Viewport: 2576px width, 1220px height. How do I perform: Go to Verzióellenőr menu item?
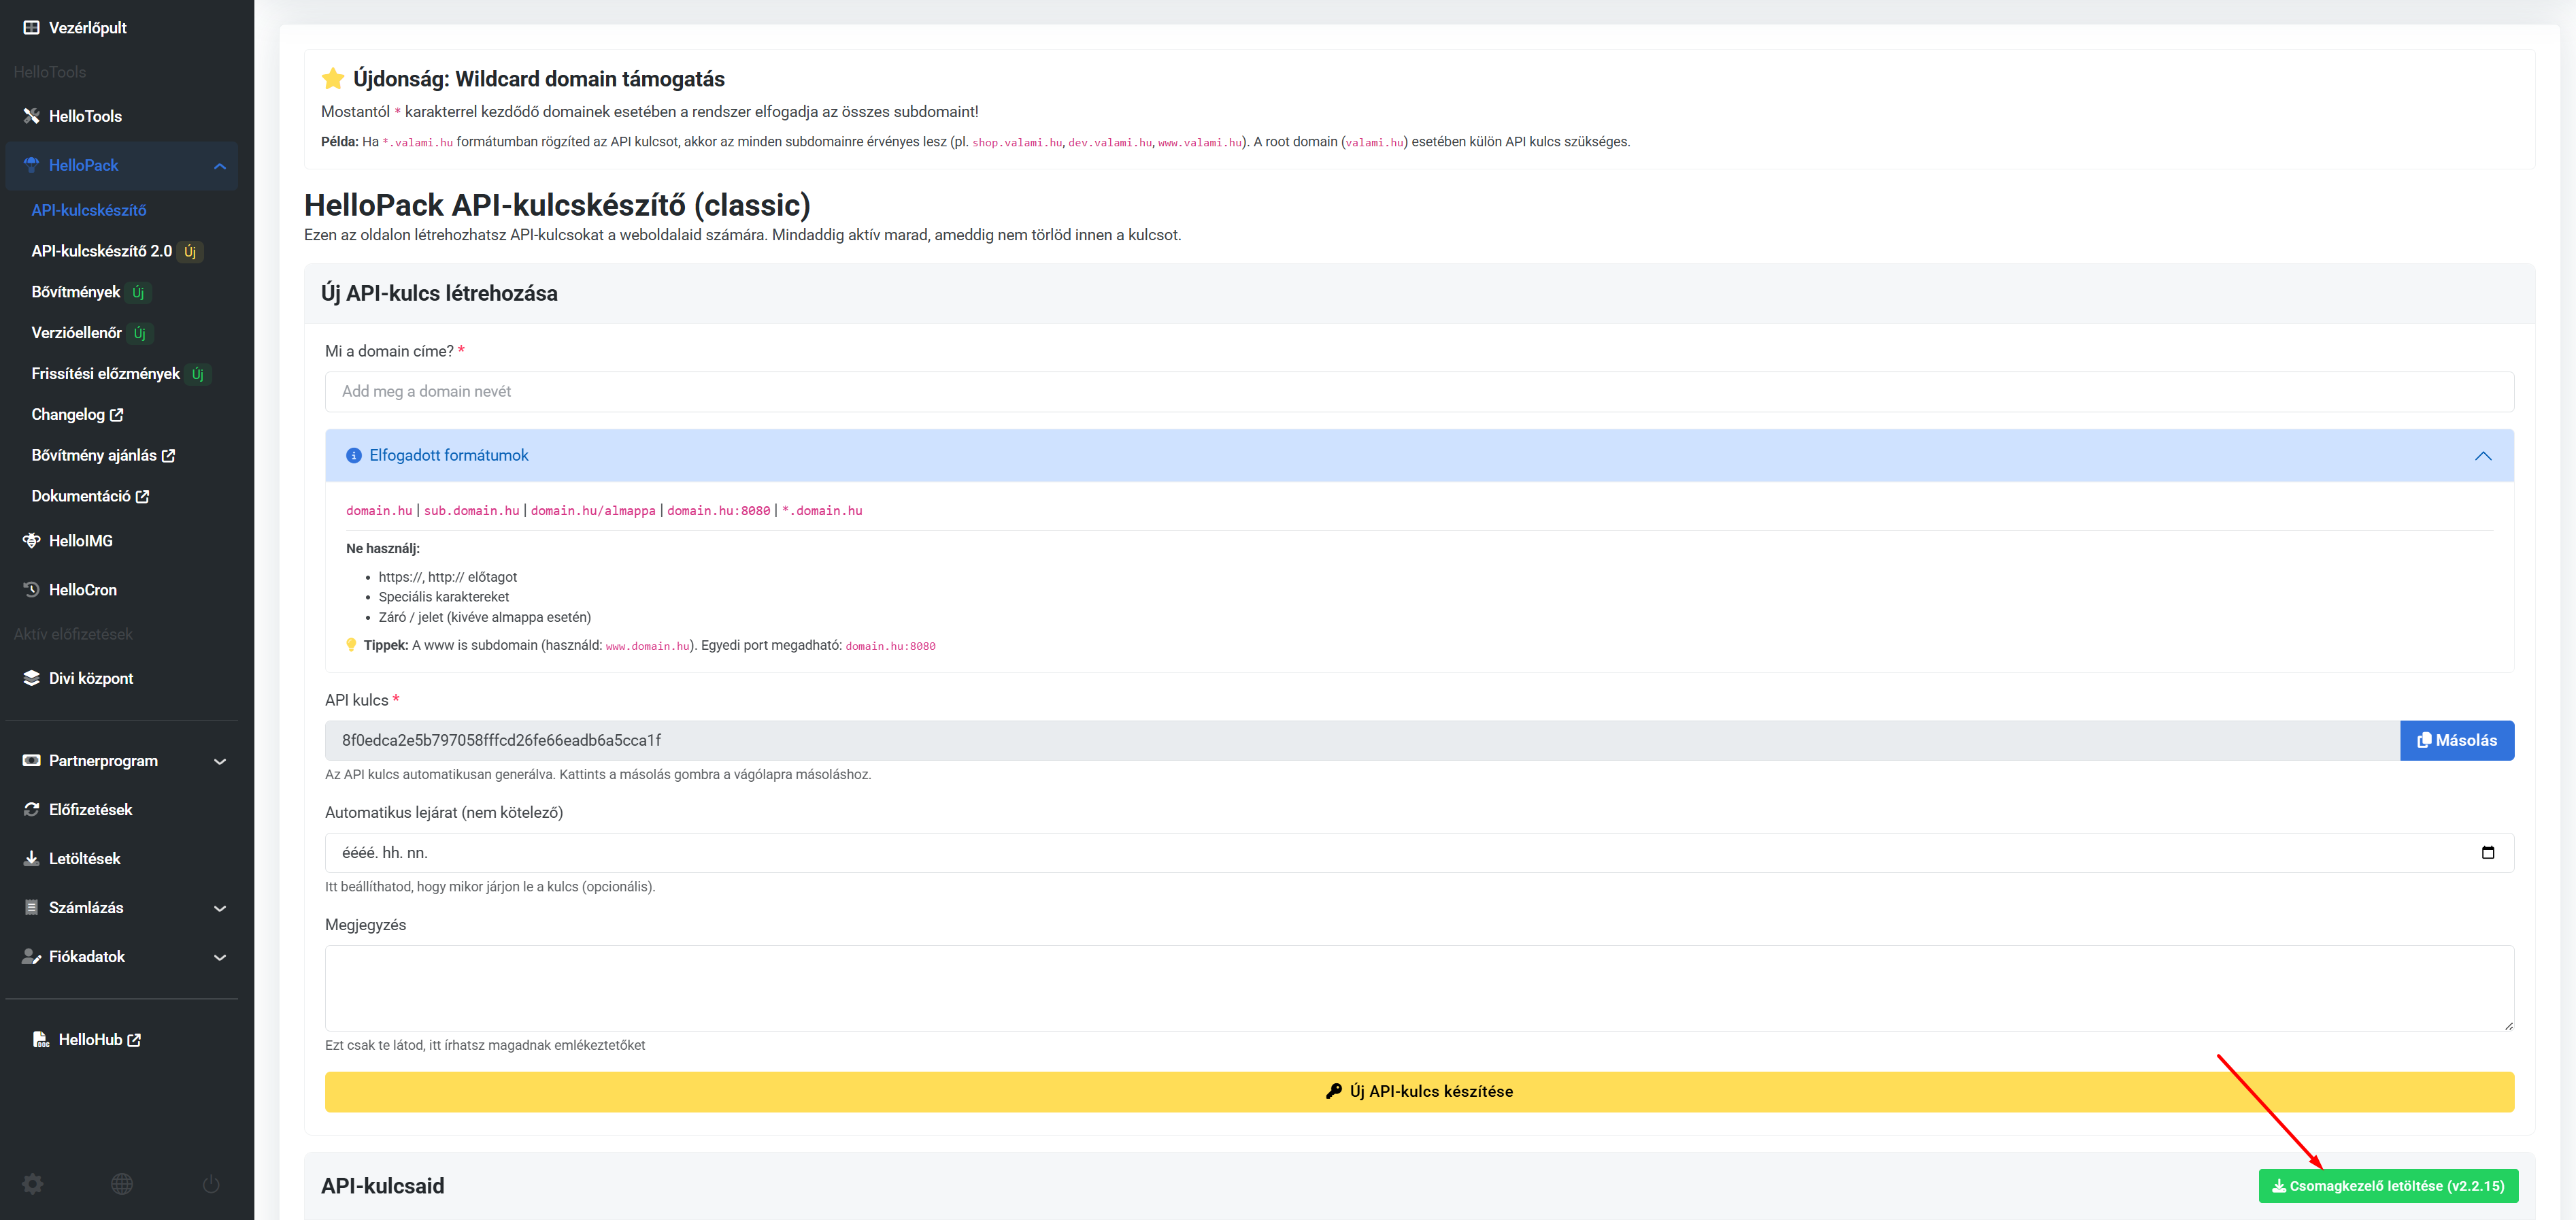pyautogui.click(x=77, y=333)
